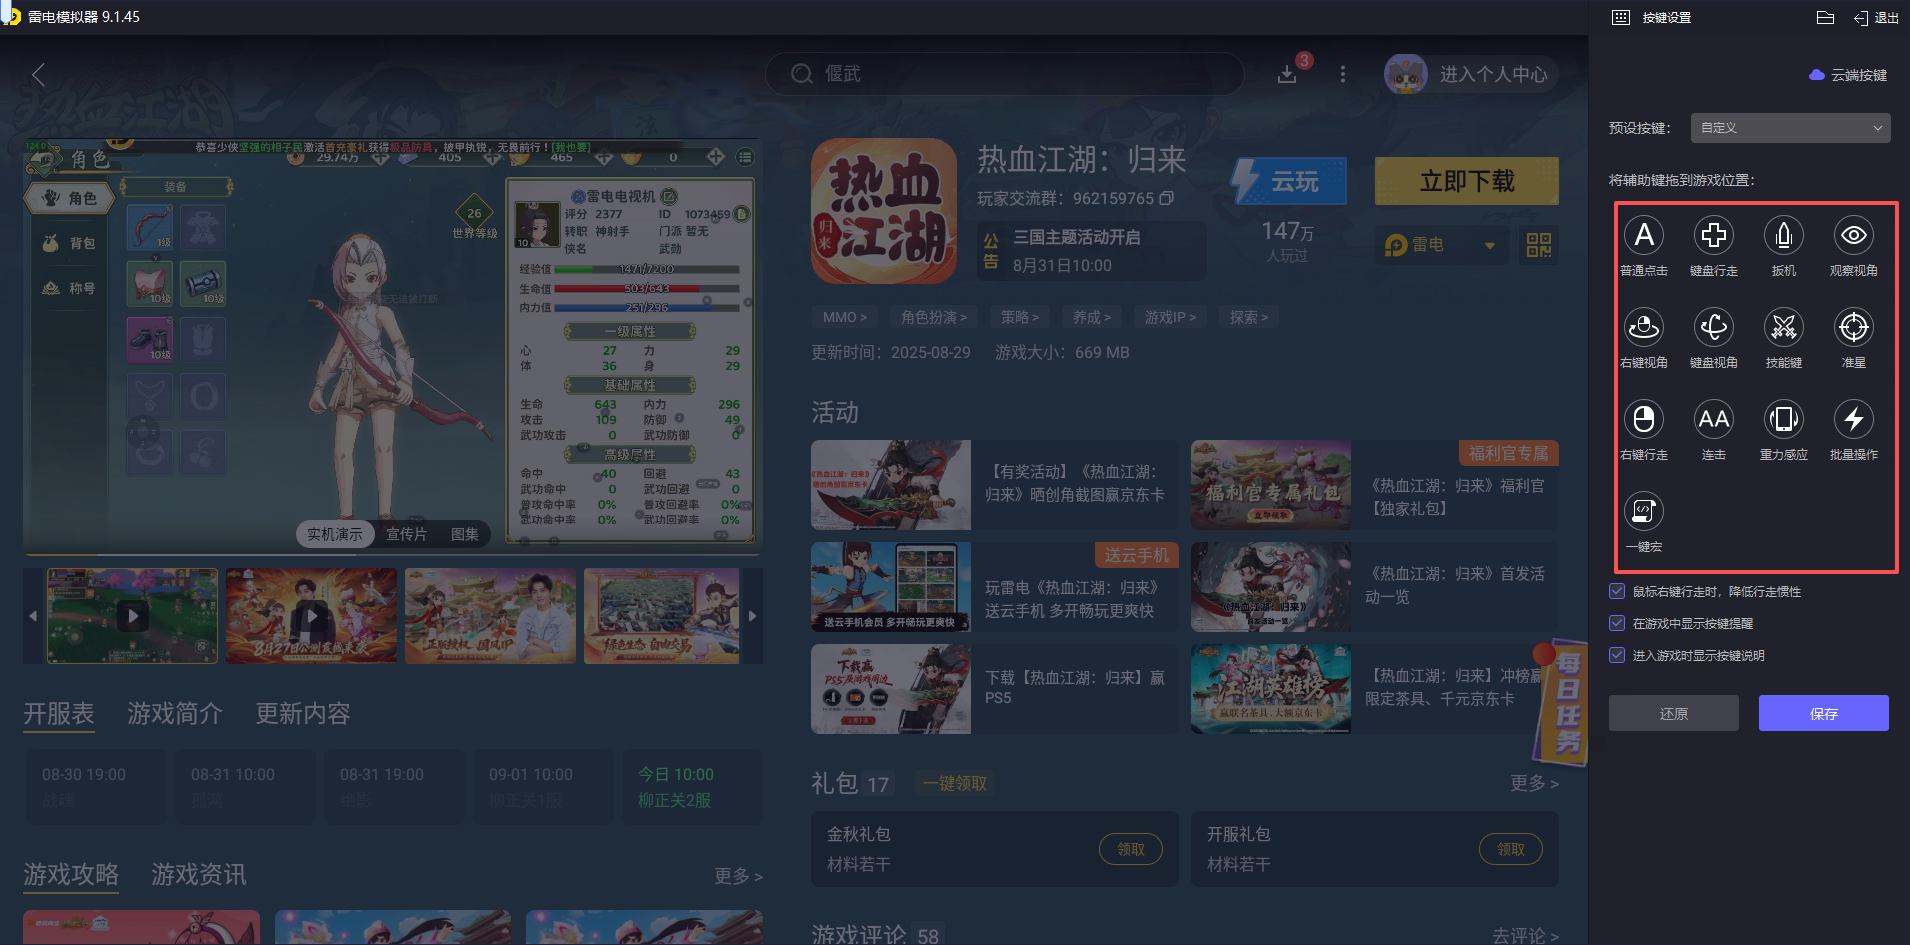Image resolution: width=1910 pixels, height=945 pixels.
Task: Open the downloads icon with badge 3
Action: pos(1288,74)
